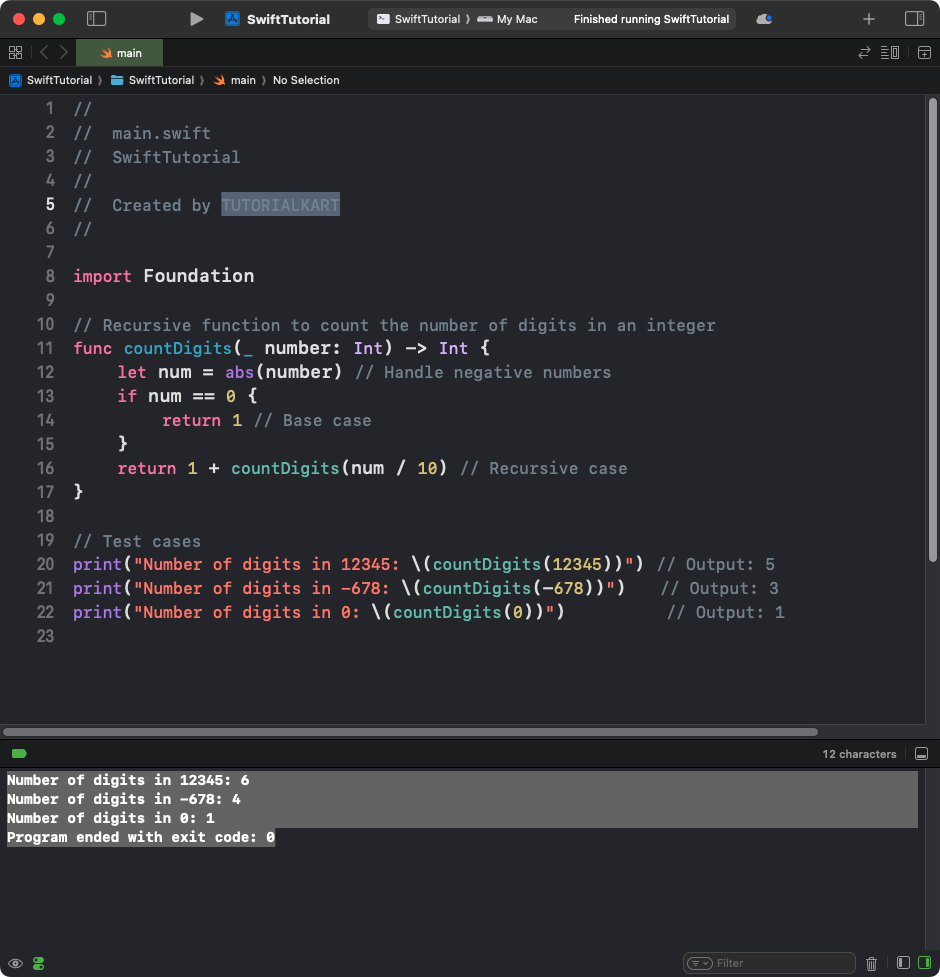Click the Xcode Cloud icon in toolbar
The image size is (940, 977).
(x=763, y=18)
